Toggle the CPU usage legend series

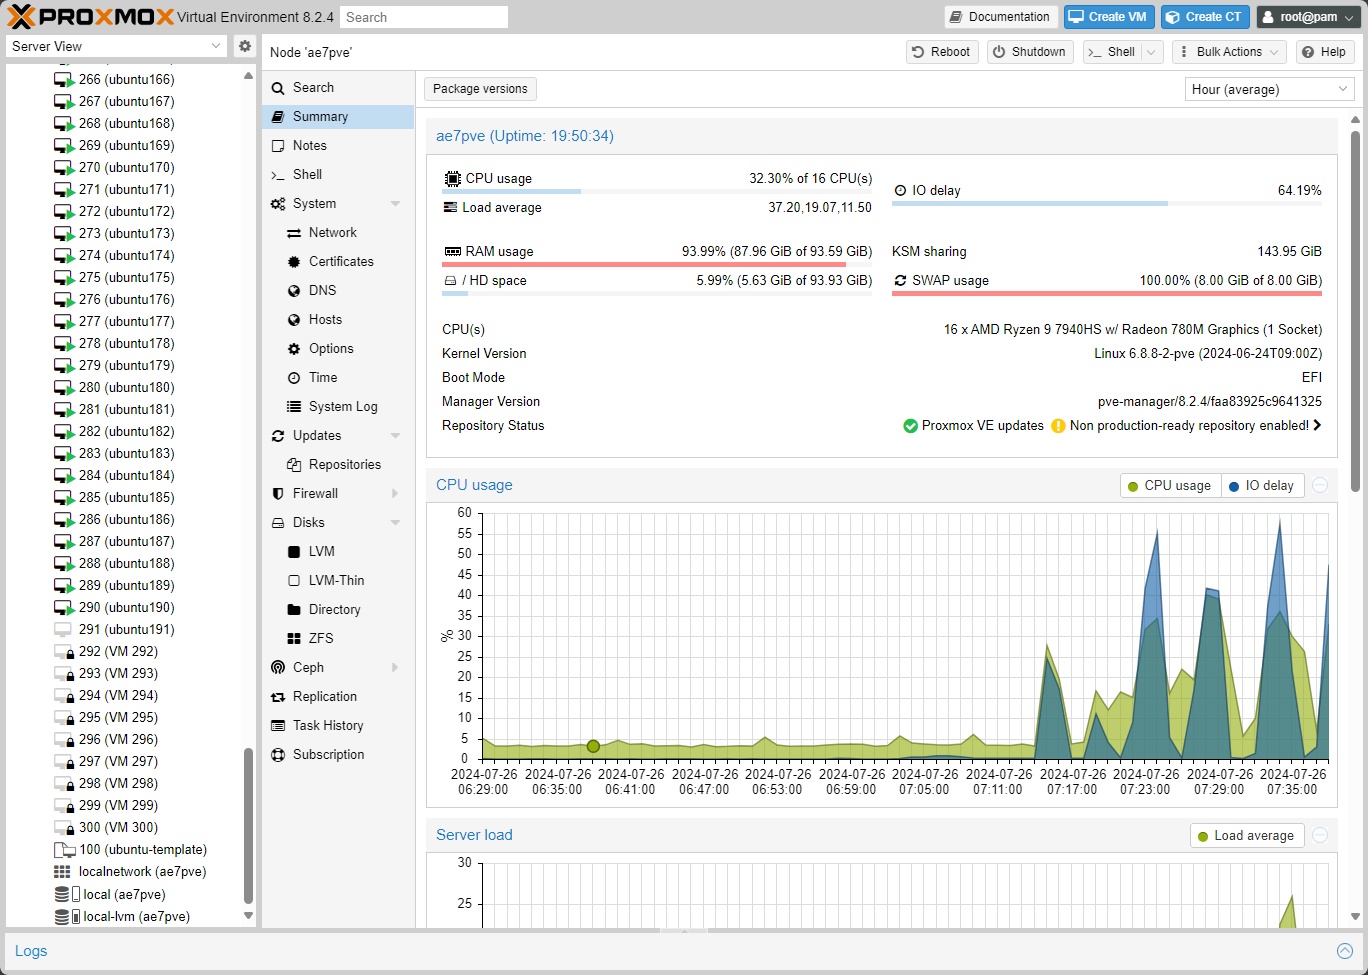click(x=1169, y=486)
